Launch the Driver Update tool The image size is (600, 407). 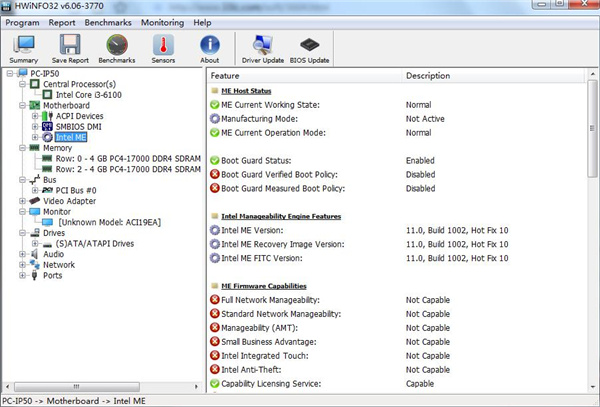[263, 47]
